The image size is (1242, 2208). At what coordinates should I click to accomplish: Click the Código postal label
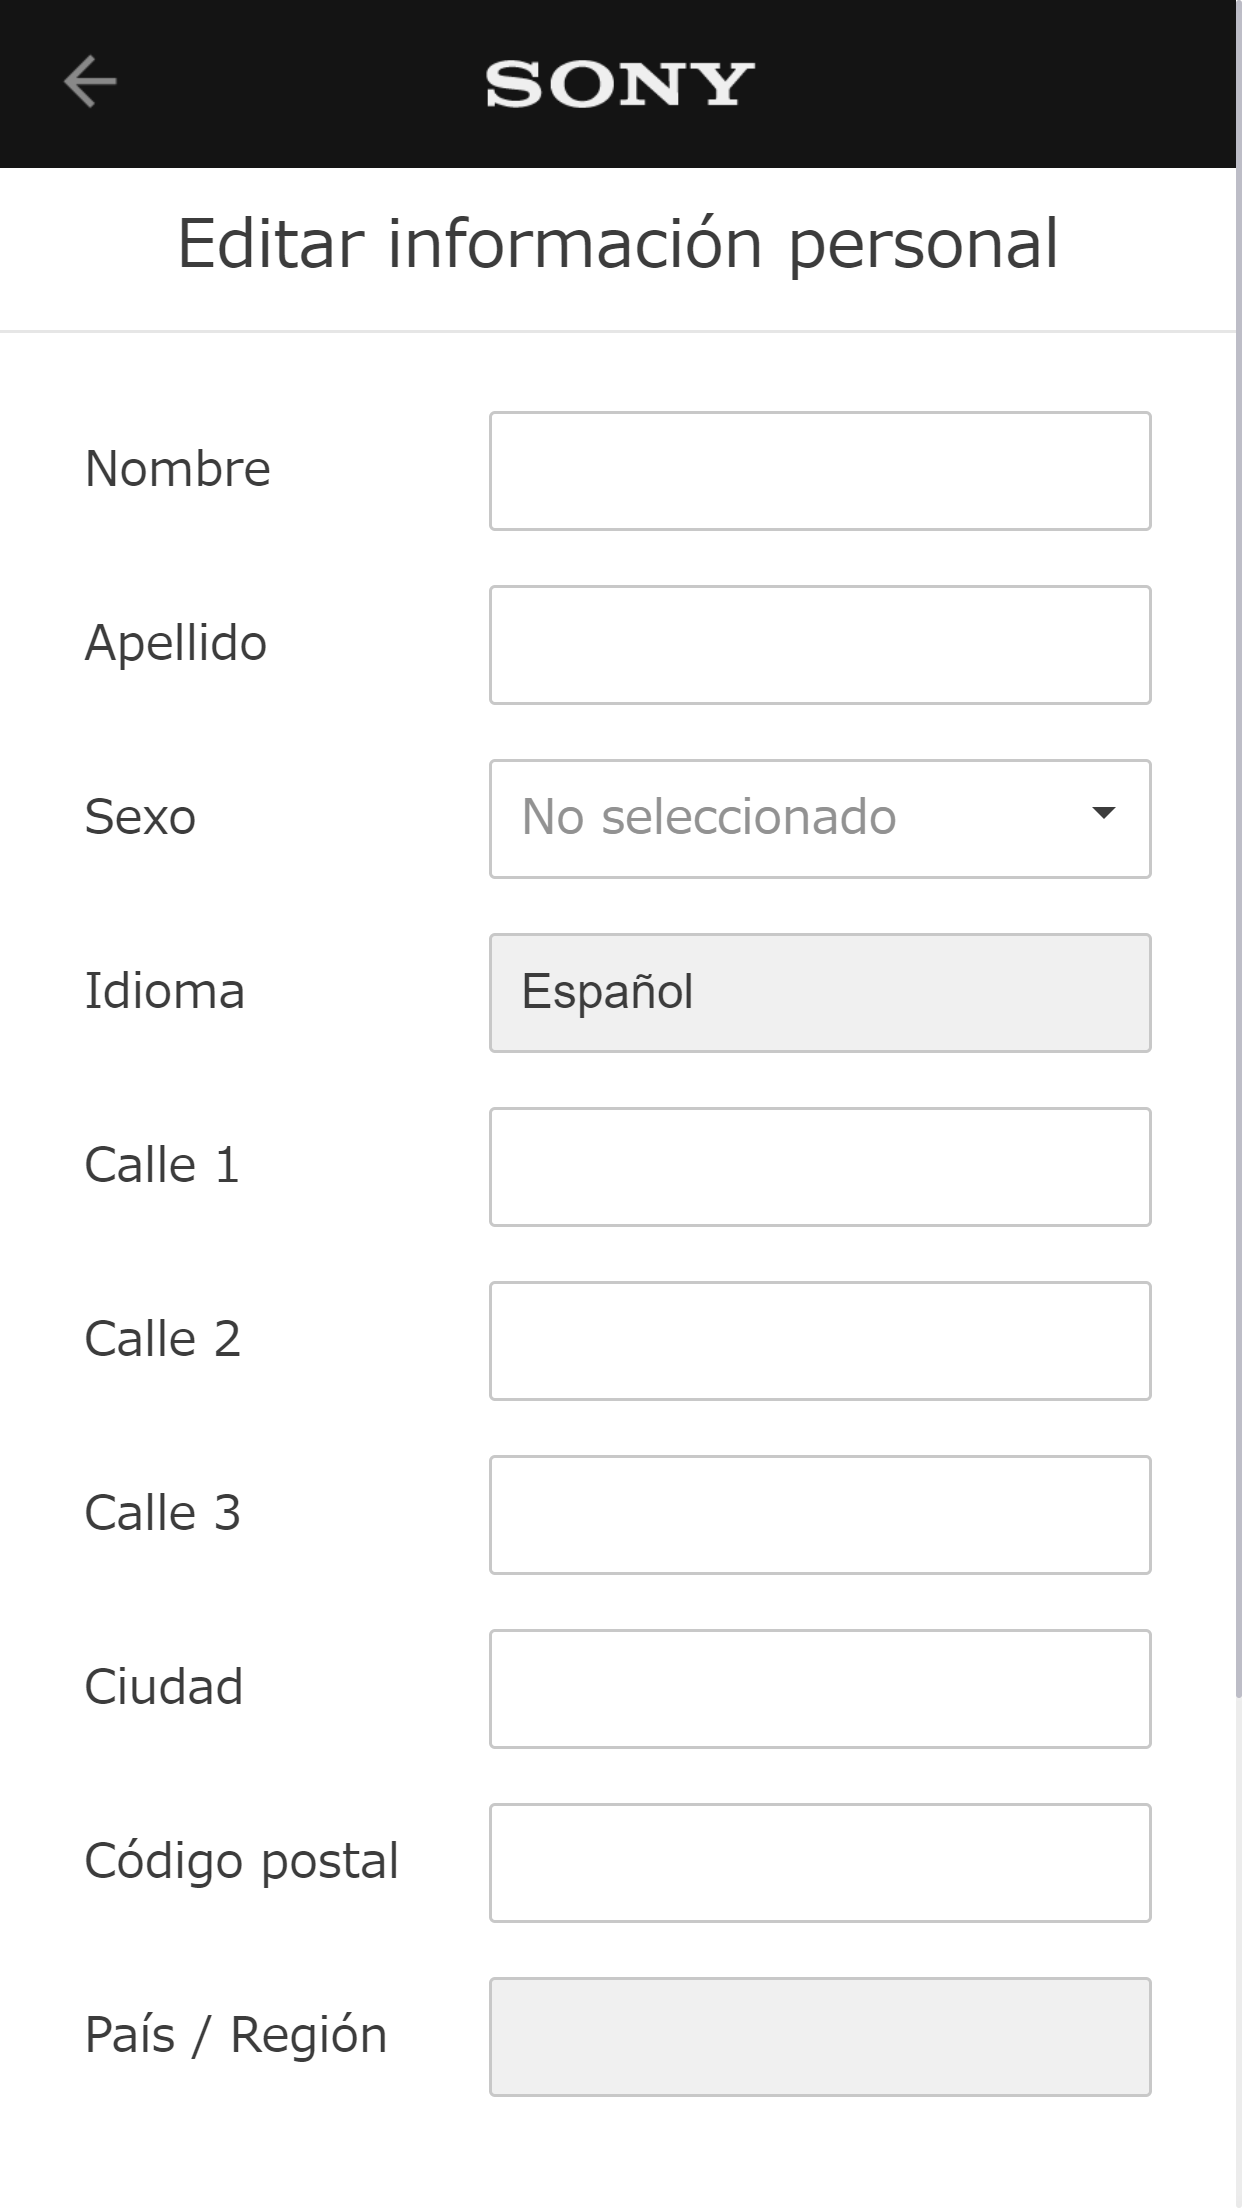pos(241,1861)
